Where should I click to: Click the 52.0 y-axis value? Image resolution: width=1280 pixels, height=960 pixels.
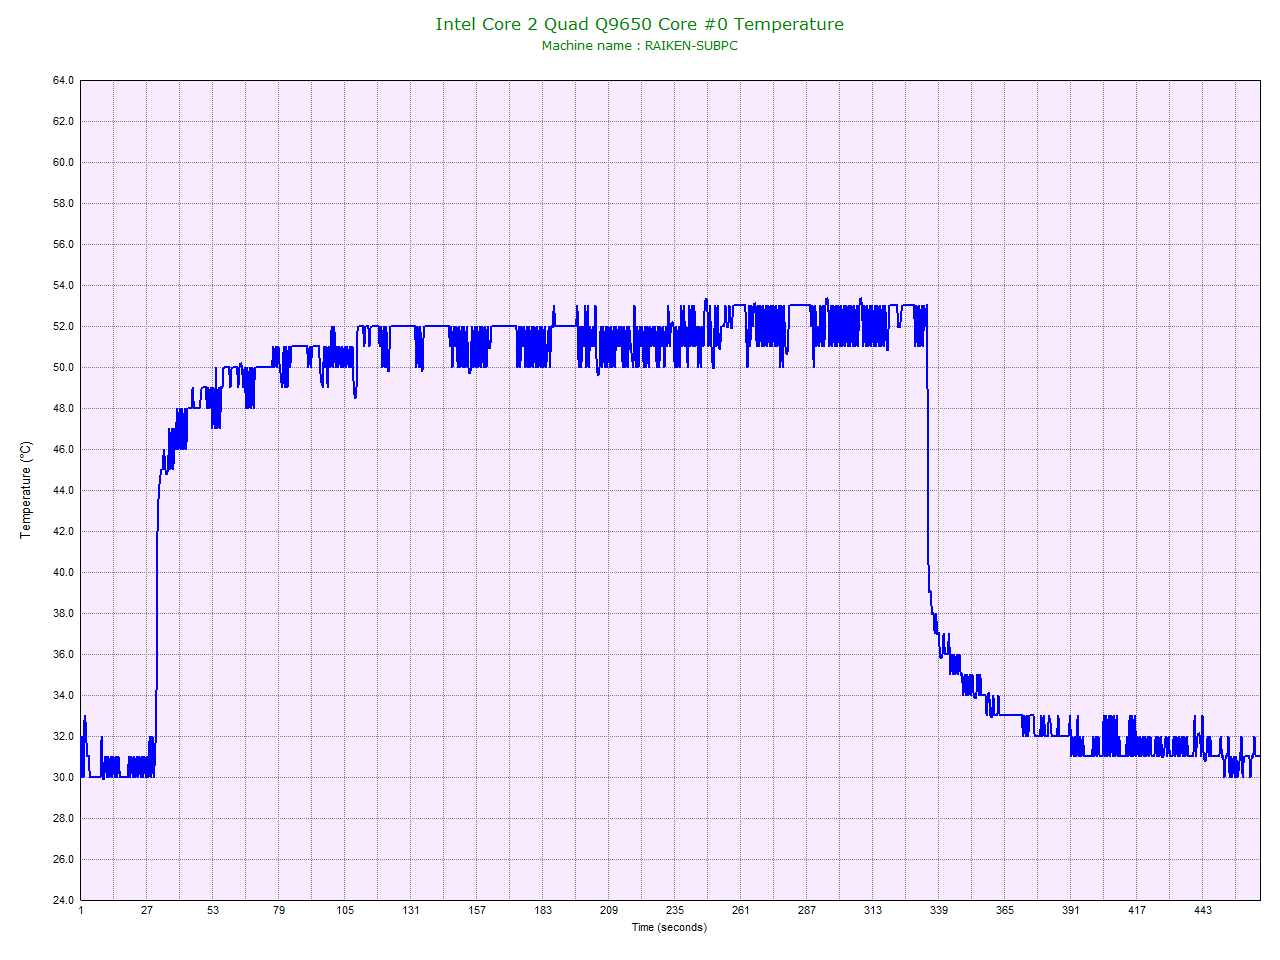(x=63, y=326)
